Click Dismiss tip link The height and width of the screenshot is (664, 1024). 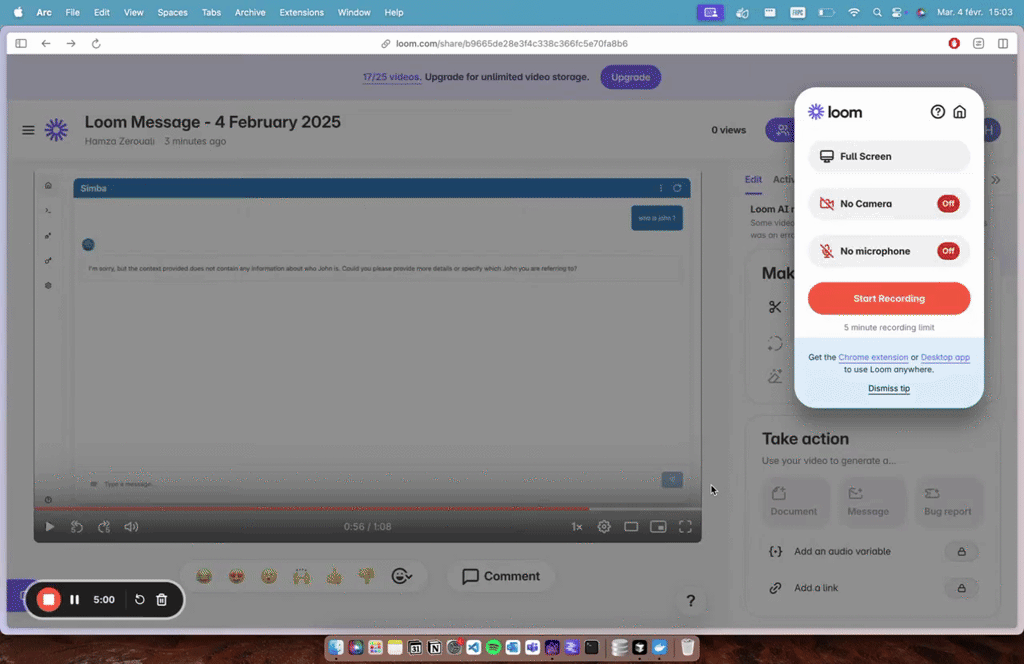pyautogui.click(x=889, y=388)
